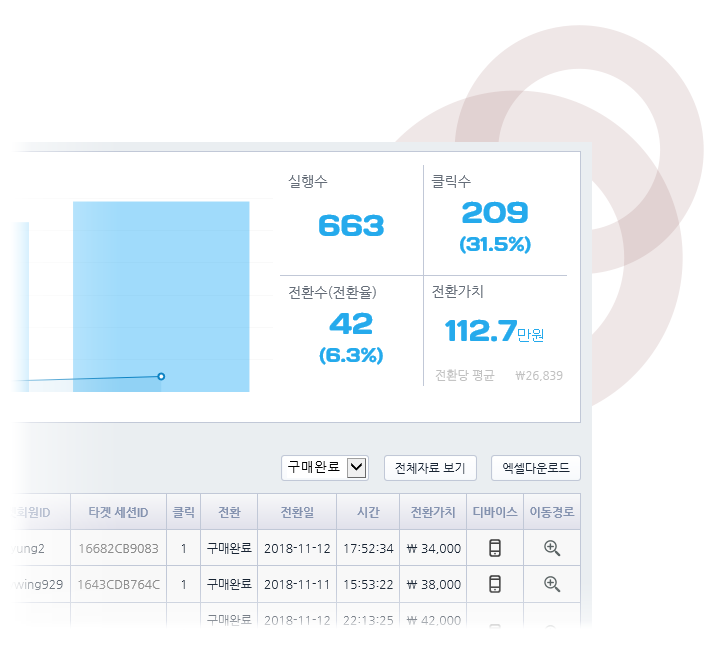Screen dimensions: 708x671
Task: Select the 실행수 663 statistic
Action: coord(350,226)
